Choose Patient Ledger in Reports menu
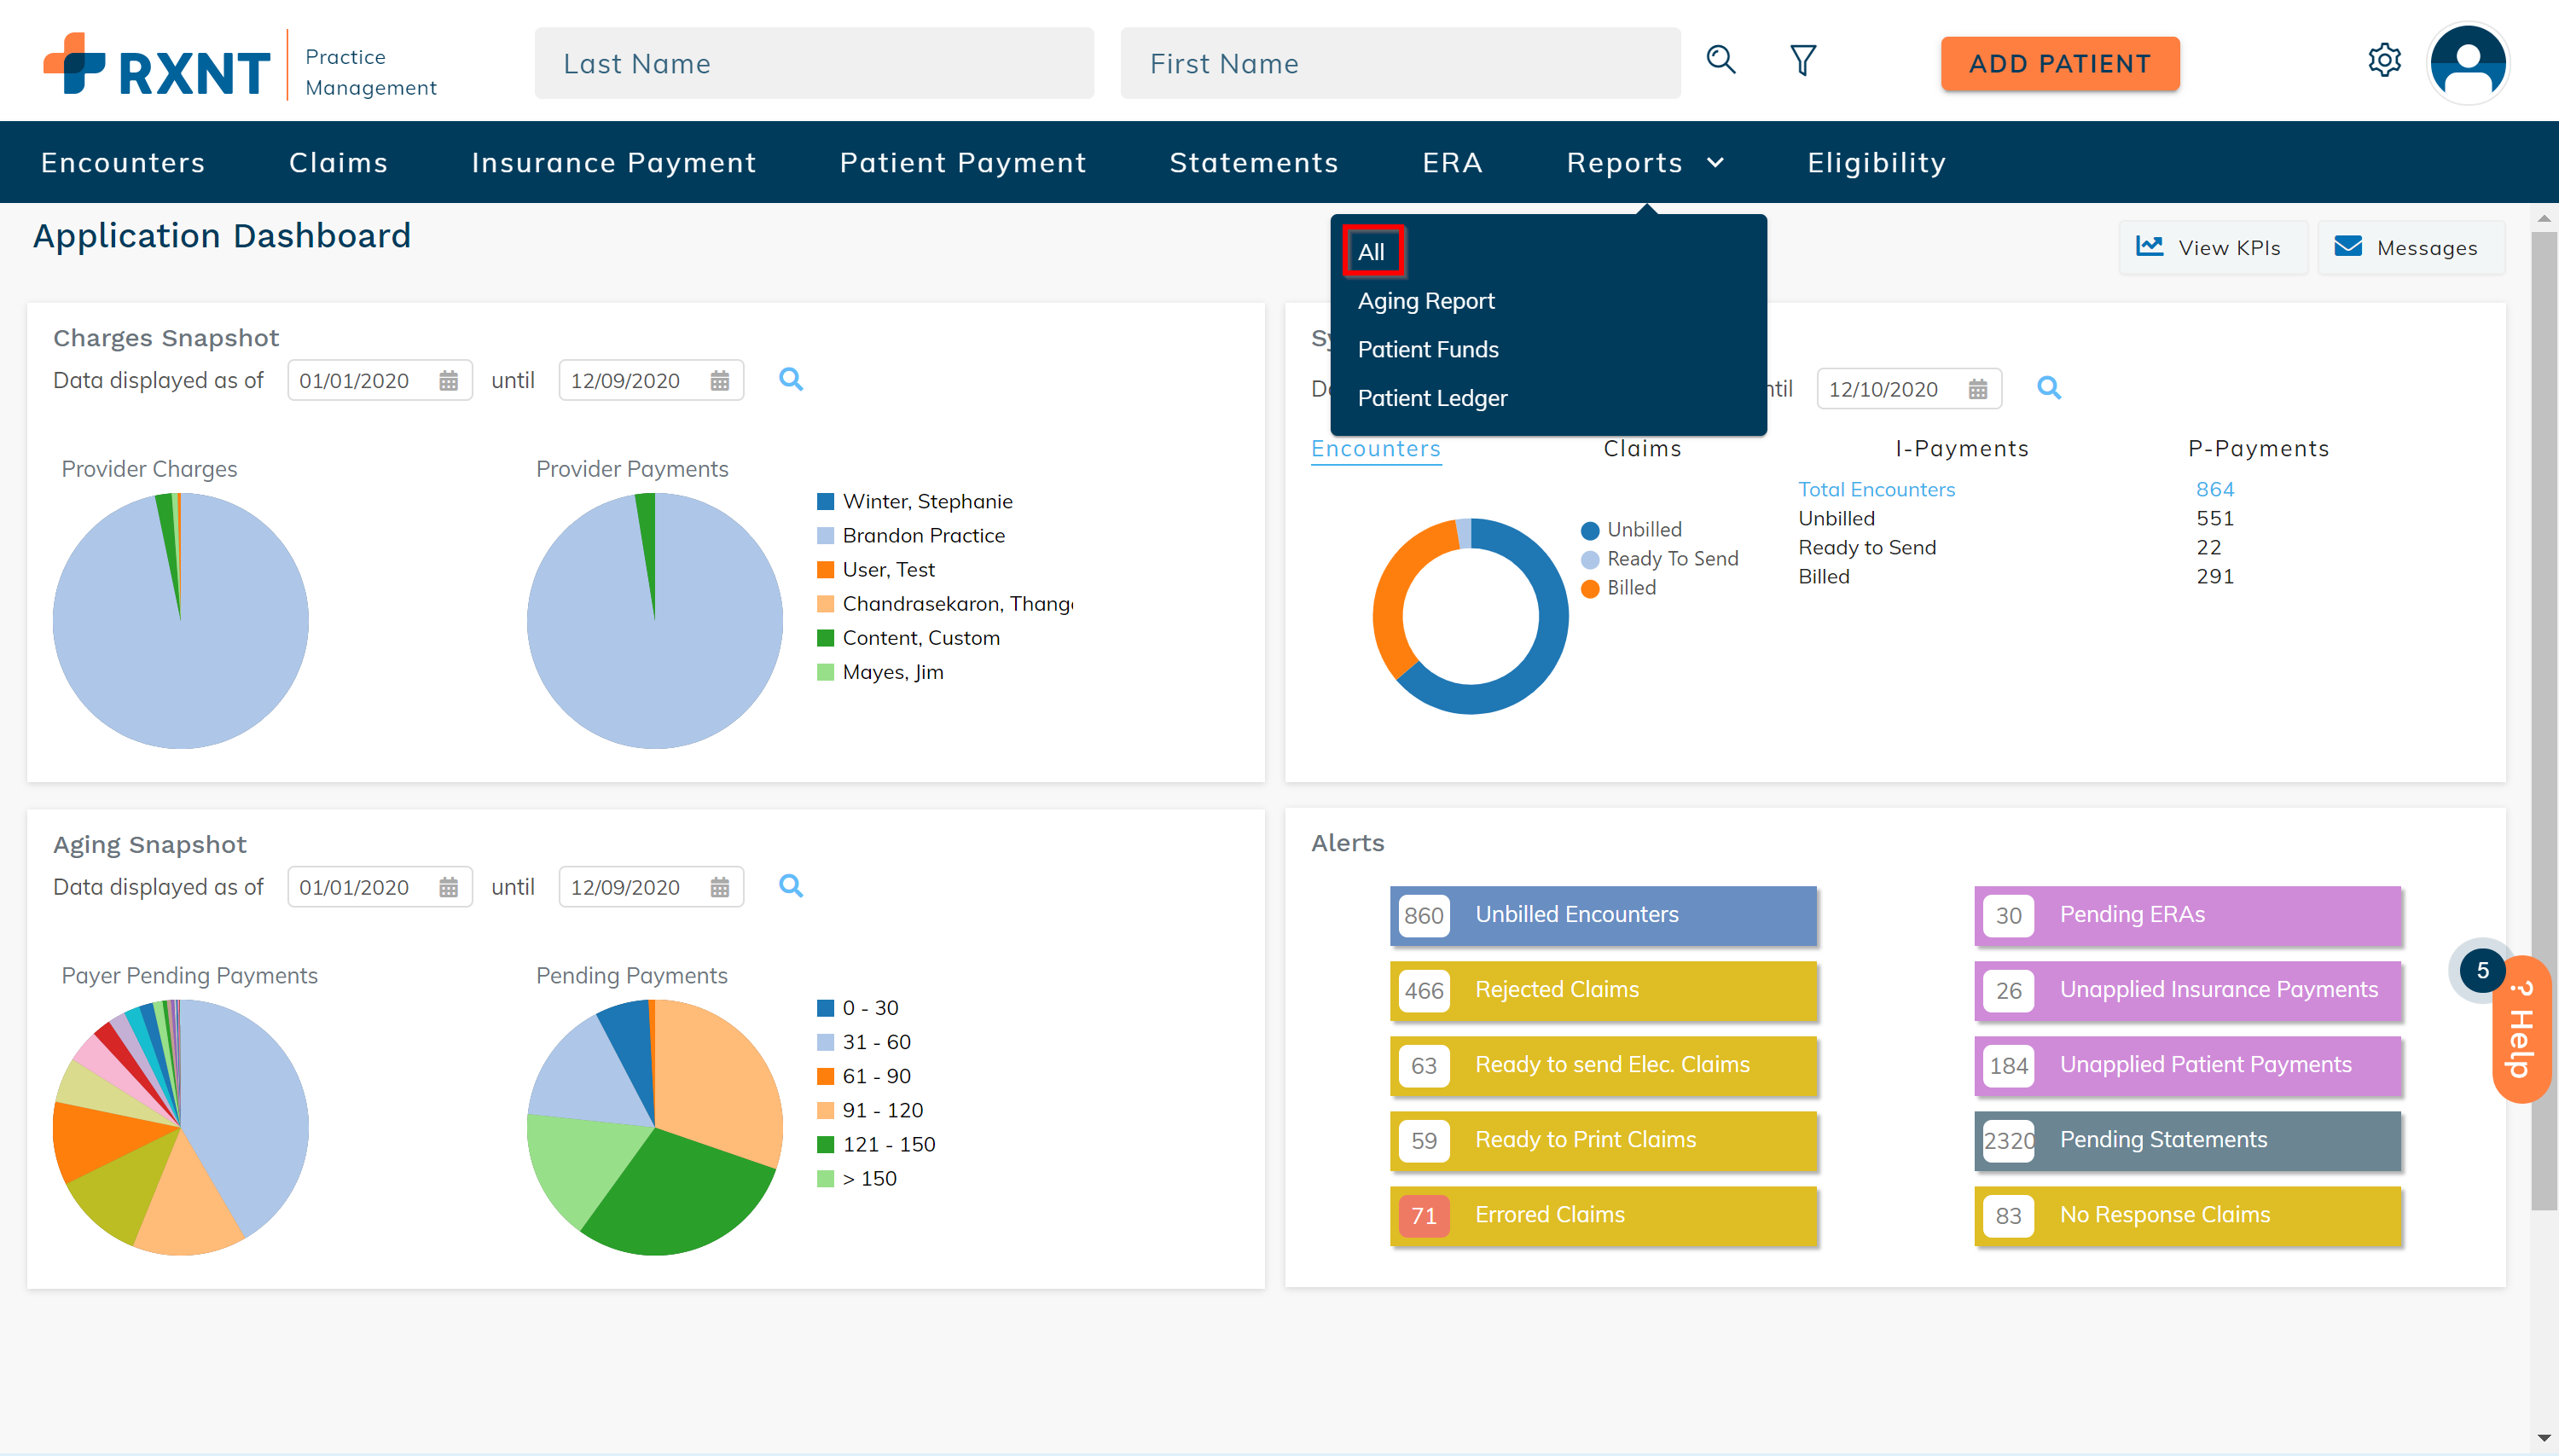Viewport: 2559px width, 1456px height. (x=1431, y=398)
